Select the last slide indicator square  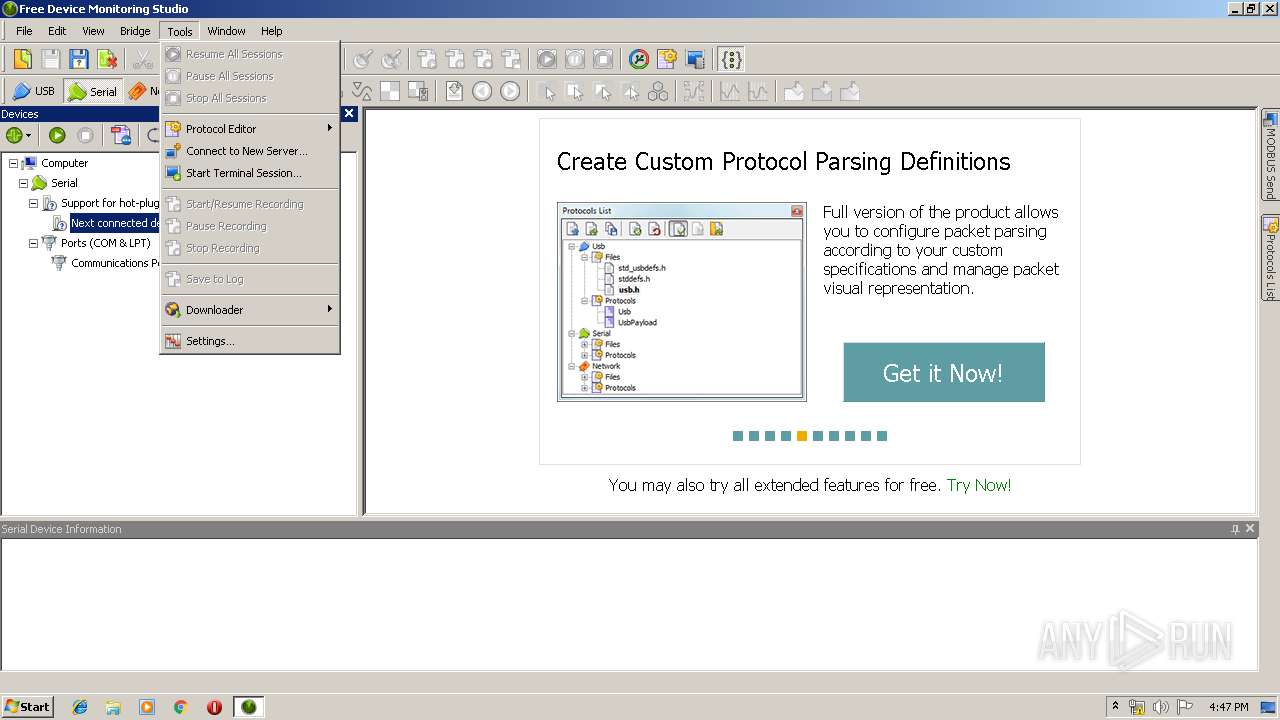pyautogui.click(x=882, y=436)
